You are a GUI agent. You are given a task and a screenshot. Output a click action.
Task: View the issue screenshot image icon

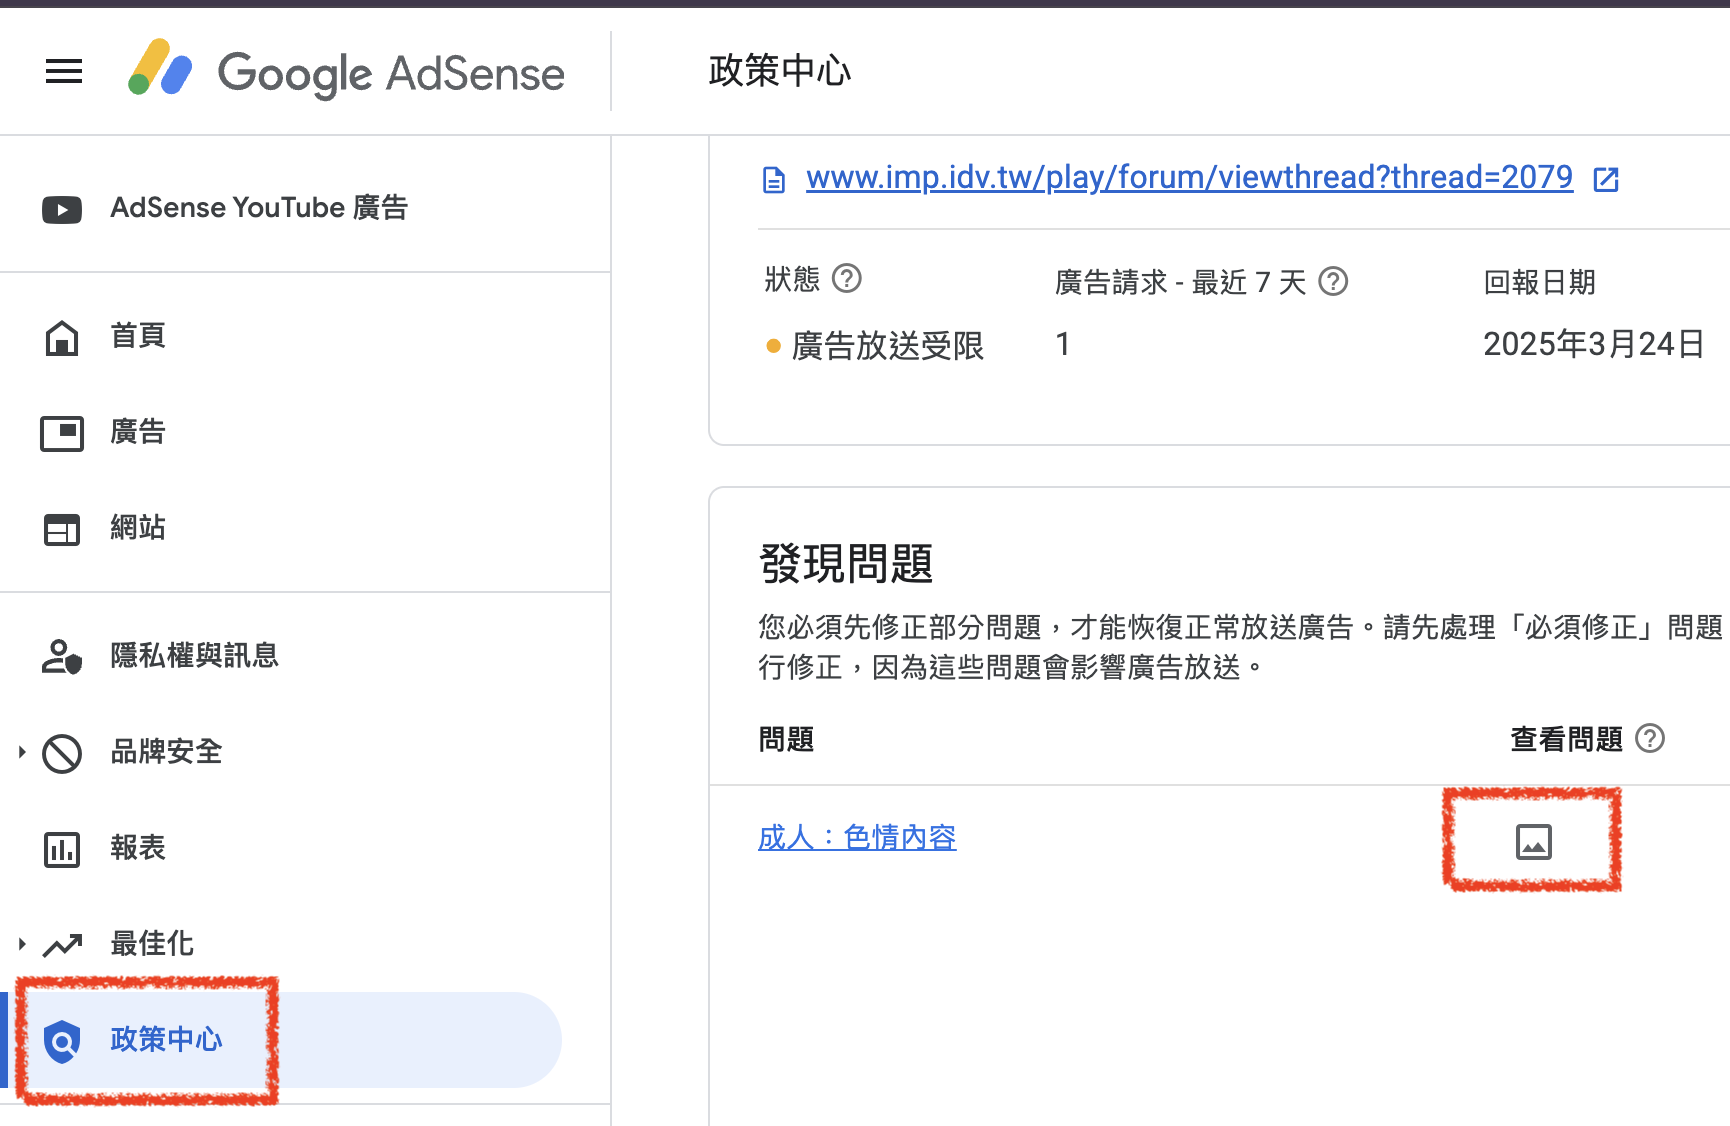(x=1533, y=842)
